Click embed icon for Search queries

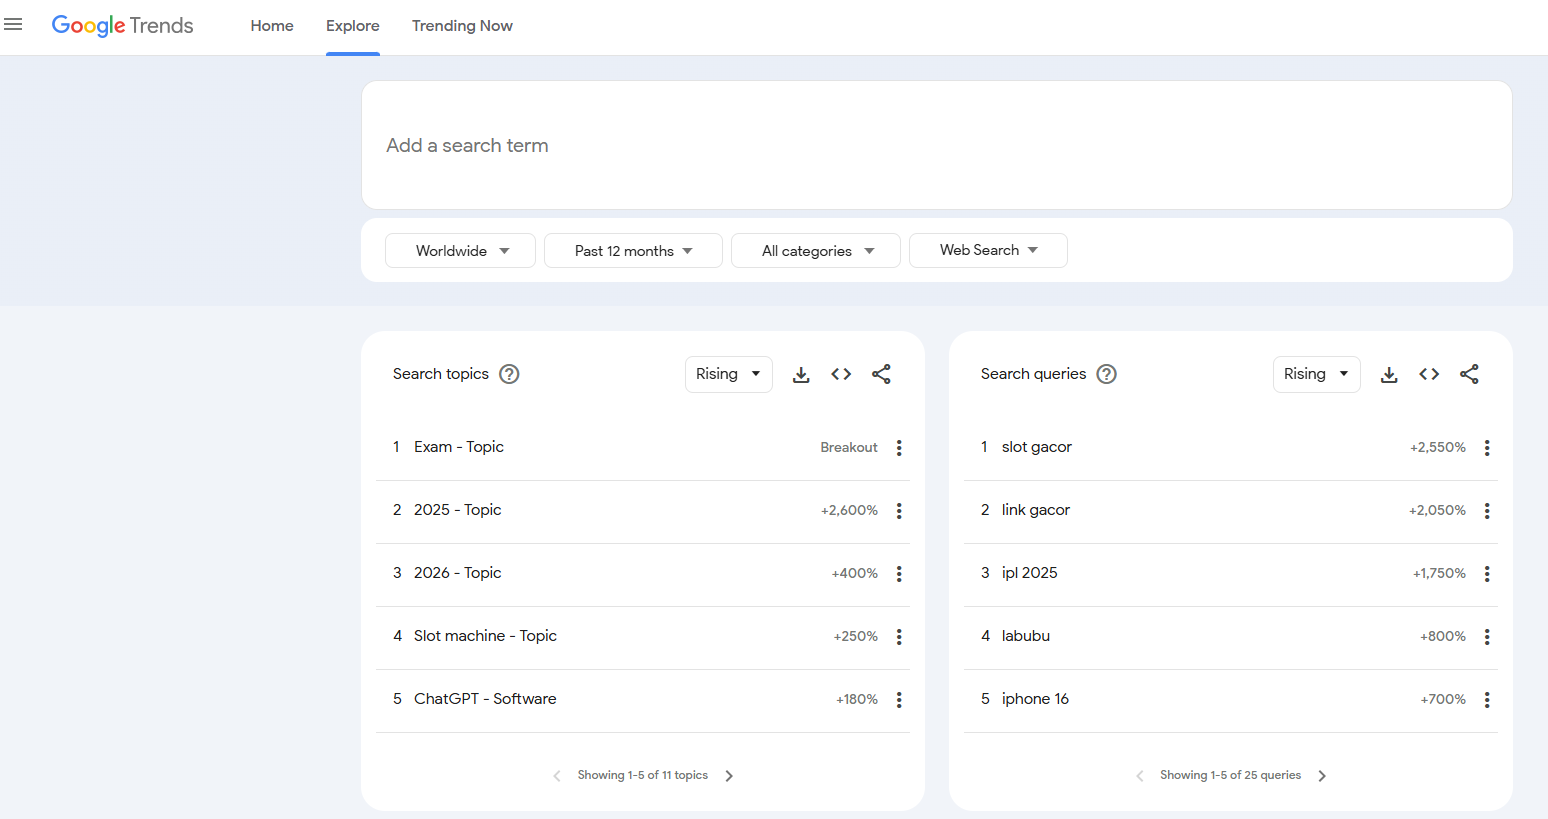tap(1429, 374)
